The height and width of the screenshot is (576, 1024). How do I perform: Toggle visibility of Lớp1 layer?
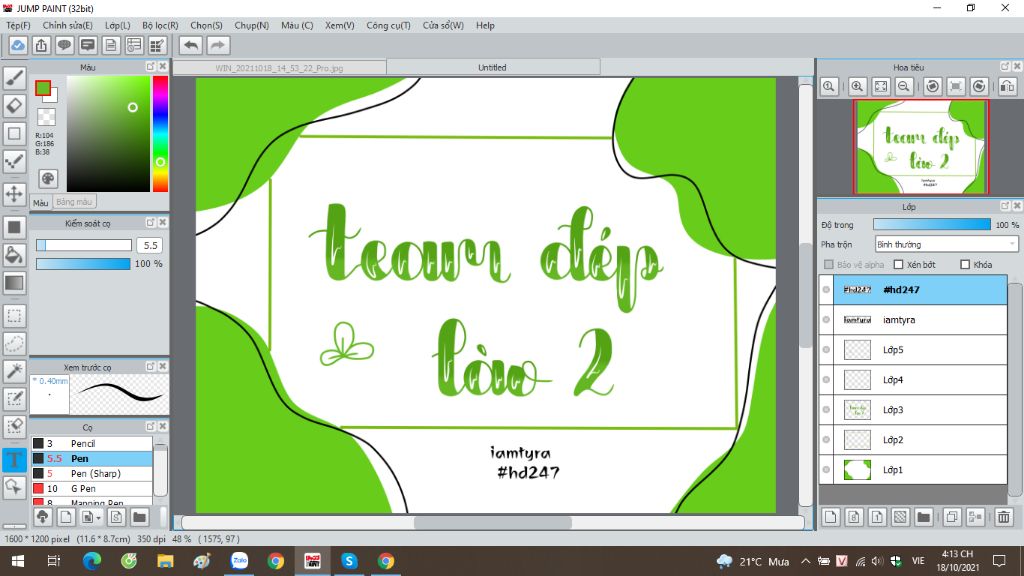826,470
